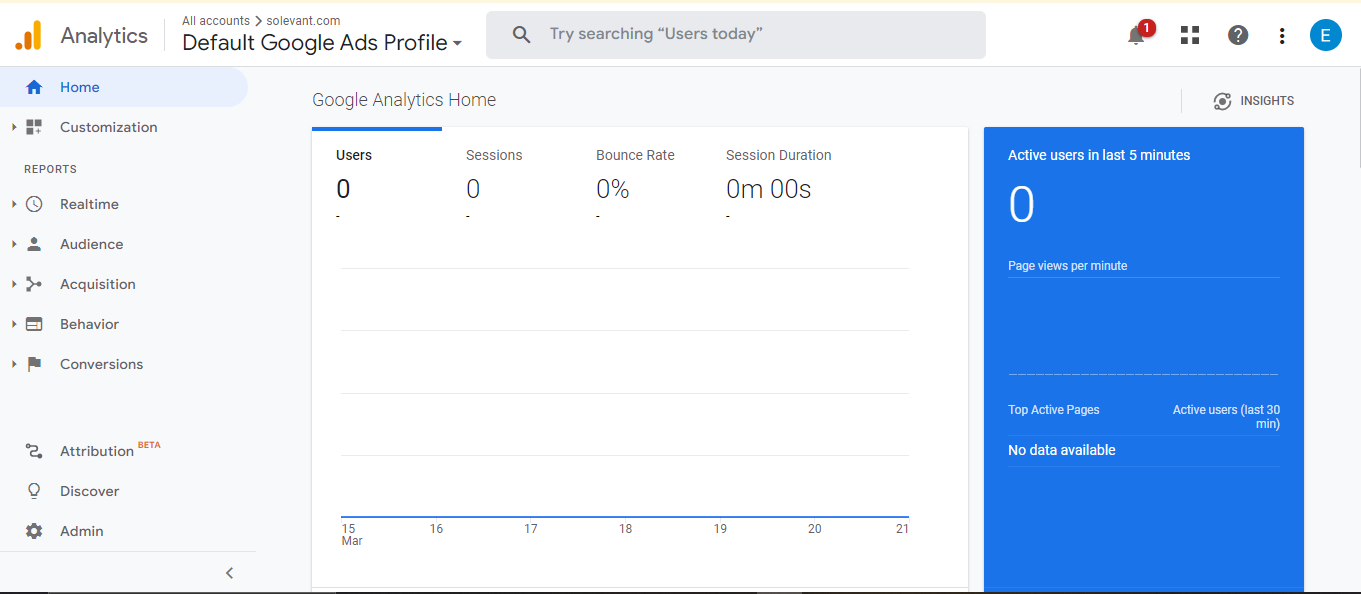Click the solevant.com breadcrumb link

(x=301, y=20)
